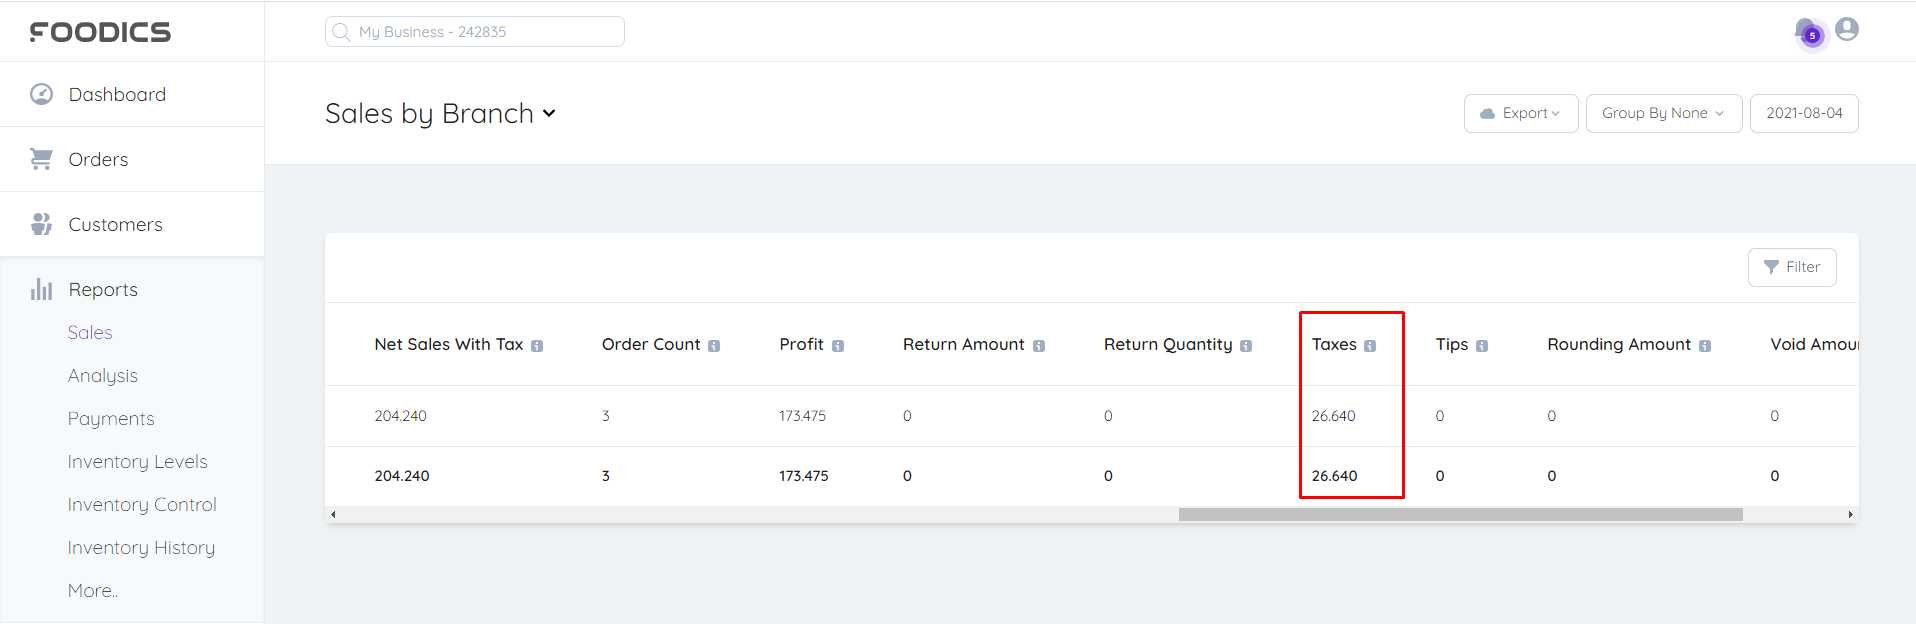
Task: Open the Analysis reports submenu item
Action: (103, 376)
